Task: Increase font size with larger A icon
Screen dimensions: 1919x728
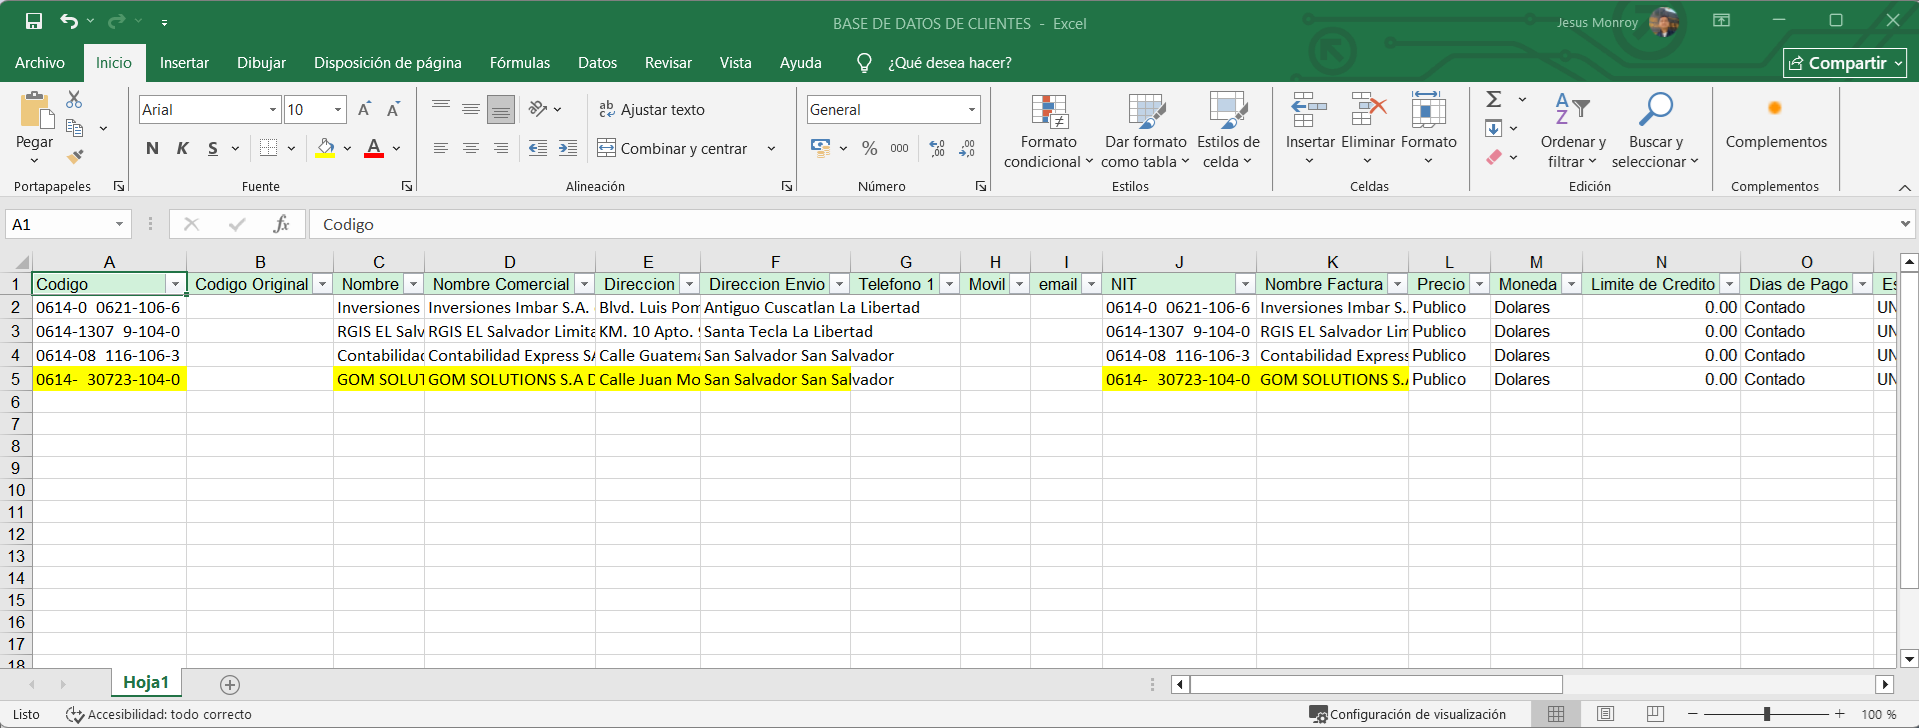Action: coord(365,109)
